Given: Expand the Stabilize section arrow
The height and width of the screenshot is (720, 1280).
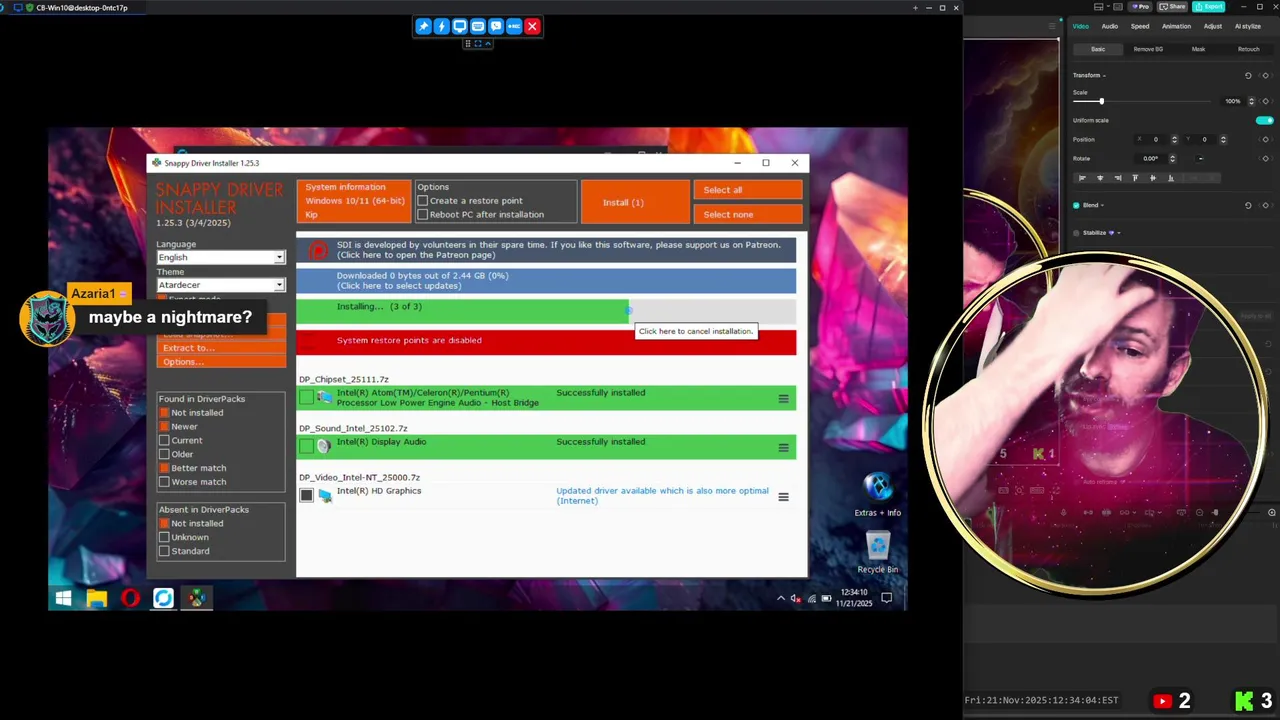Looking at the screenshot, I should pos(1118,233).
